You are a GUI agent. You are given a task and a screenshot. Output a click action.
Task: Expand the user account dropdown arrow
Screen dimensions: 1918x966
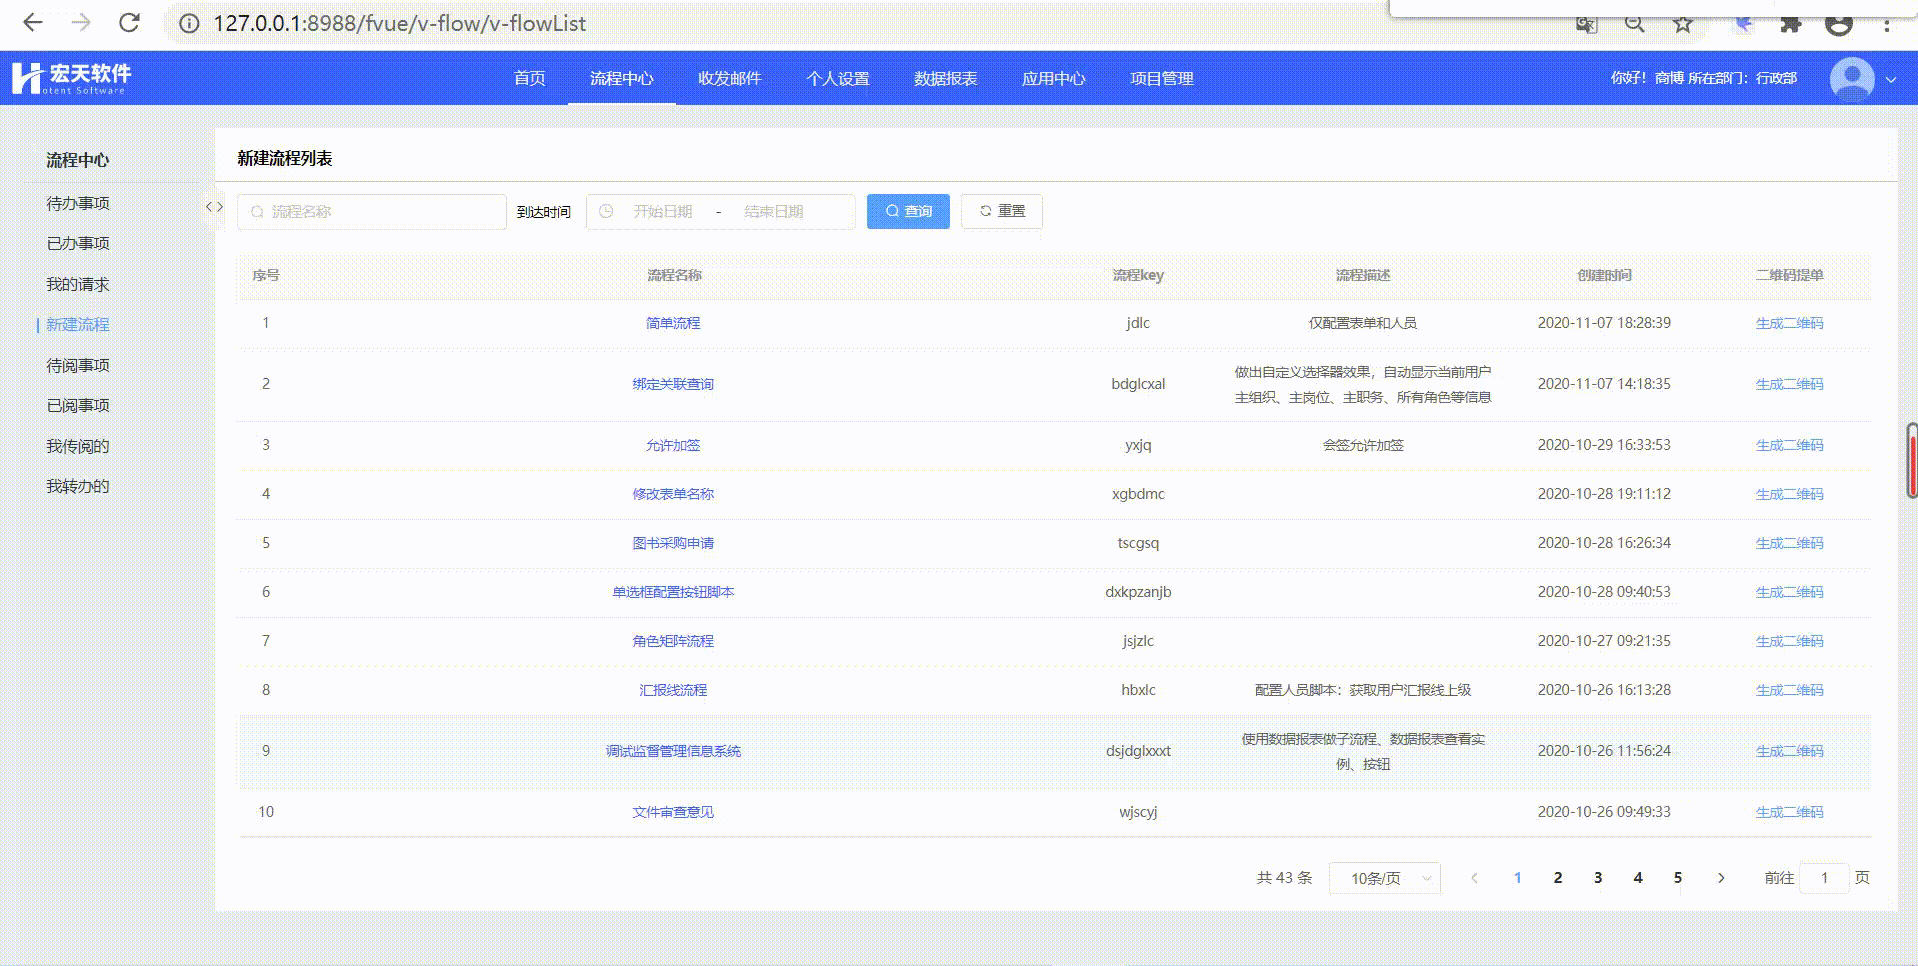(x=1891, y=79)
